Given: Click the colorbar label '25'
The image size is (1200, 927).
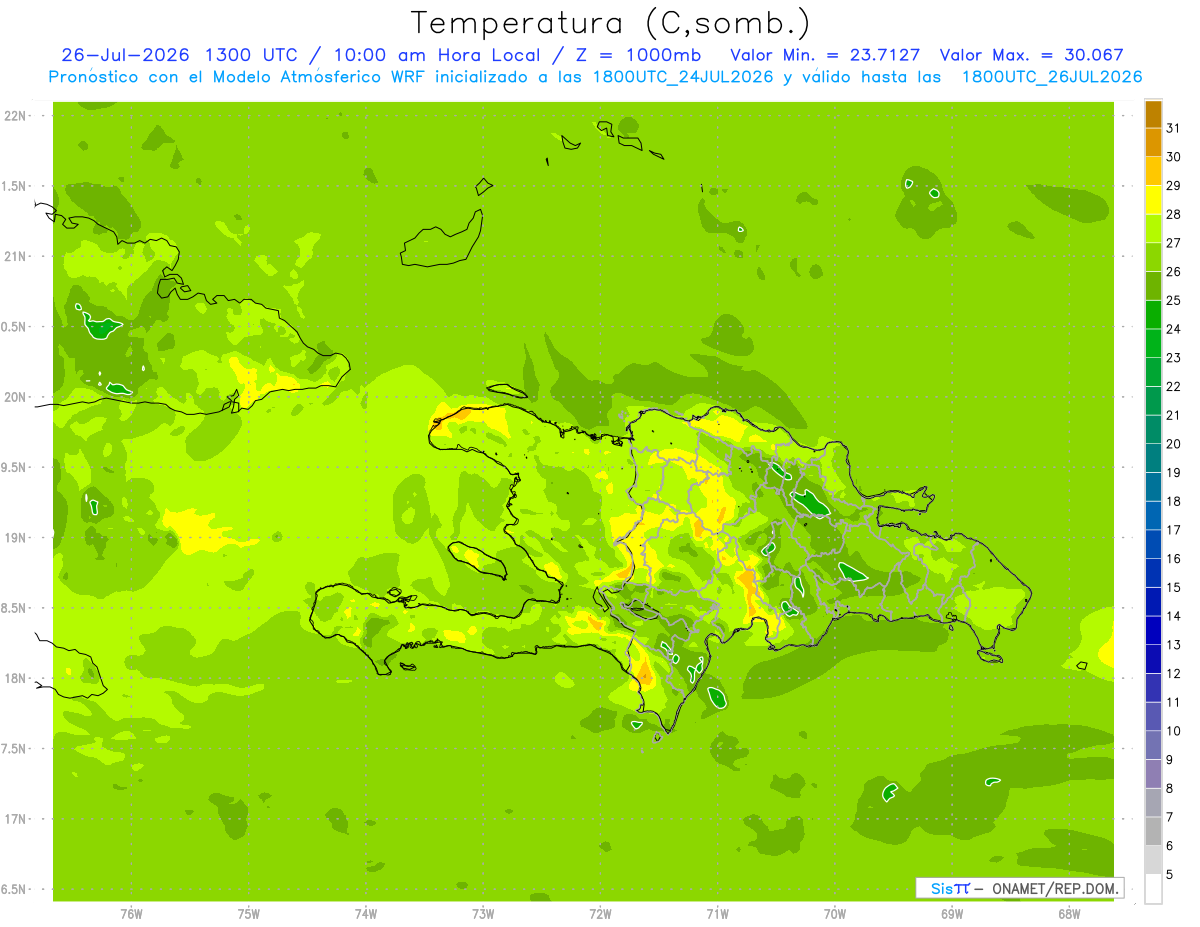Looking at the screenshot, I should [1173, 300].
